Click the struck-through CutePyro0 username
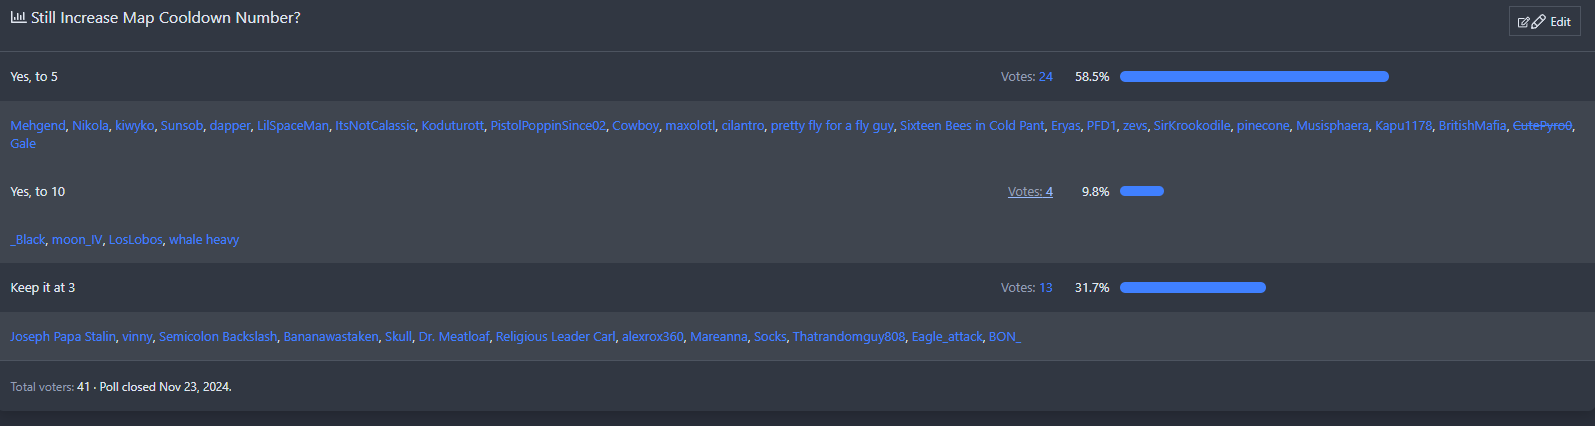Viewport: 1595px width, 426px height. [1542, 126]
